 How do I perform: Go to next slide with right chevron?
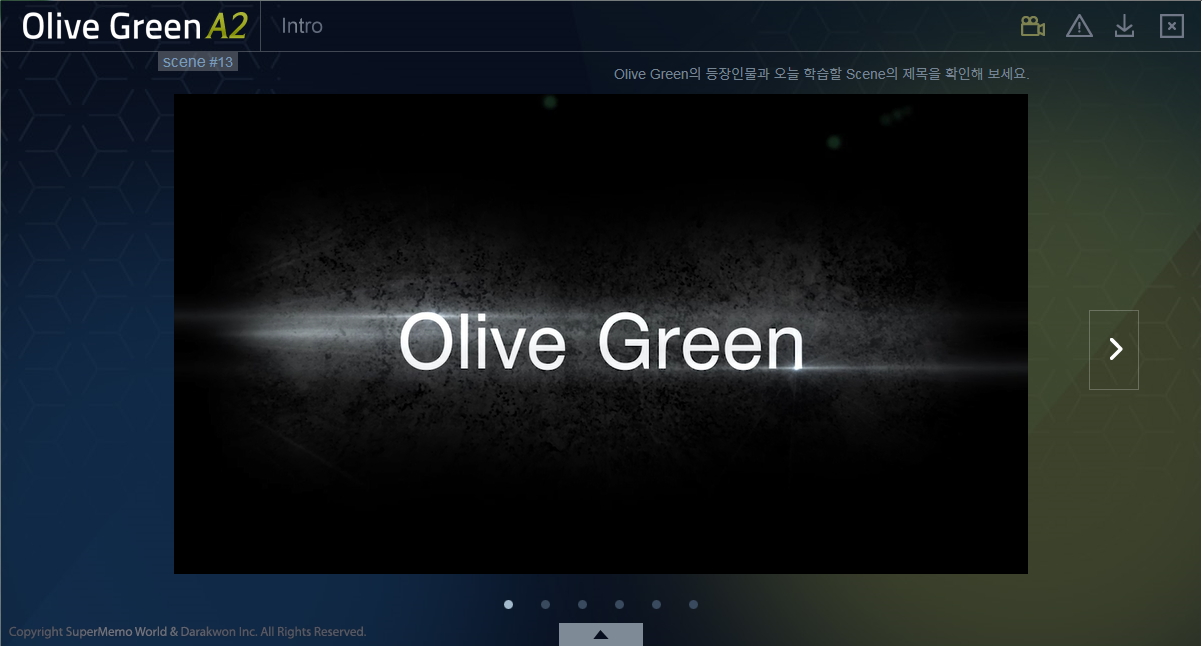pyautogui.click(x=1114, y=349)
